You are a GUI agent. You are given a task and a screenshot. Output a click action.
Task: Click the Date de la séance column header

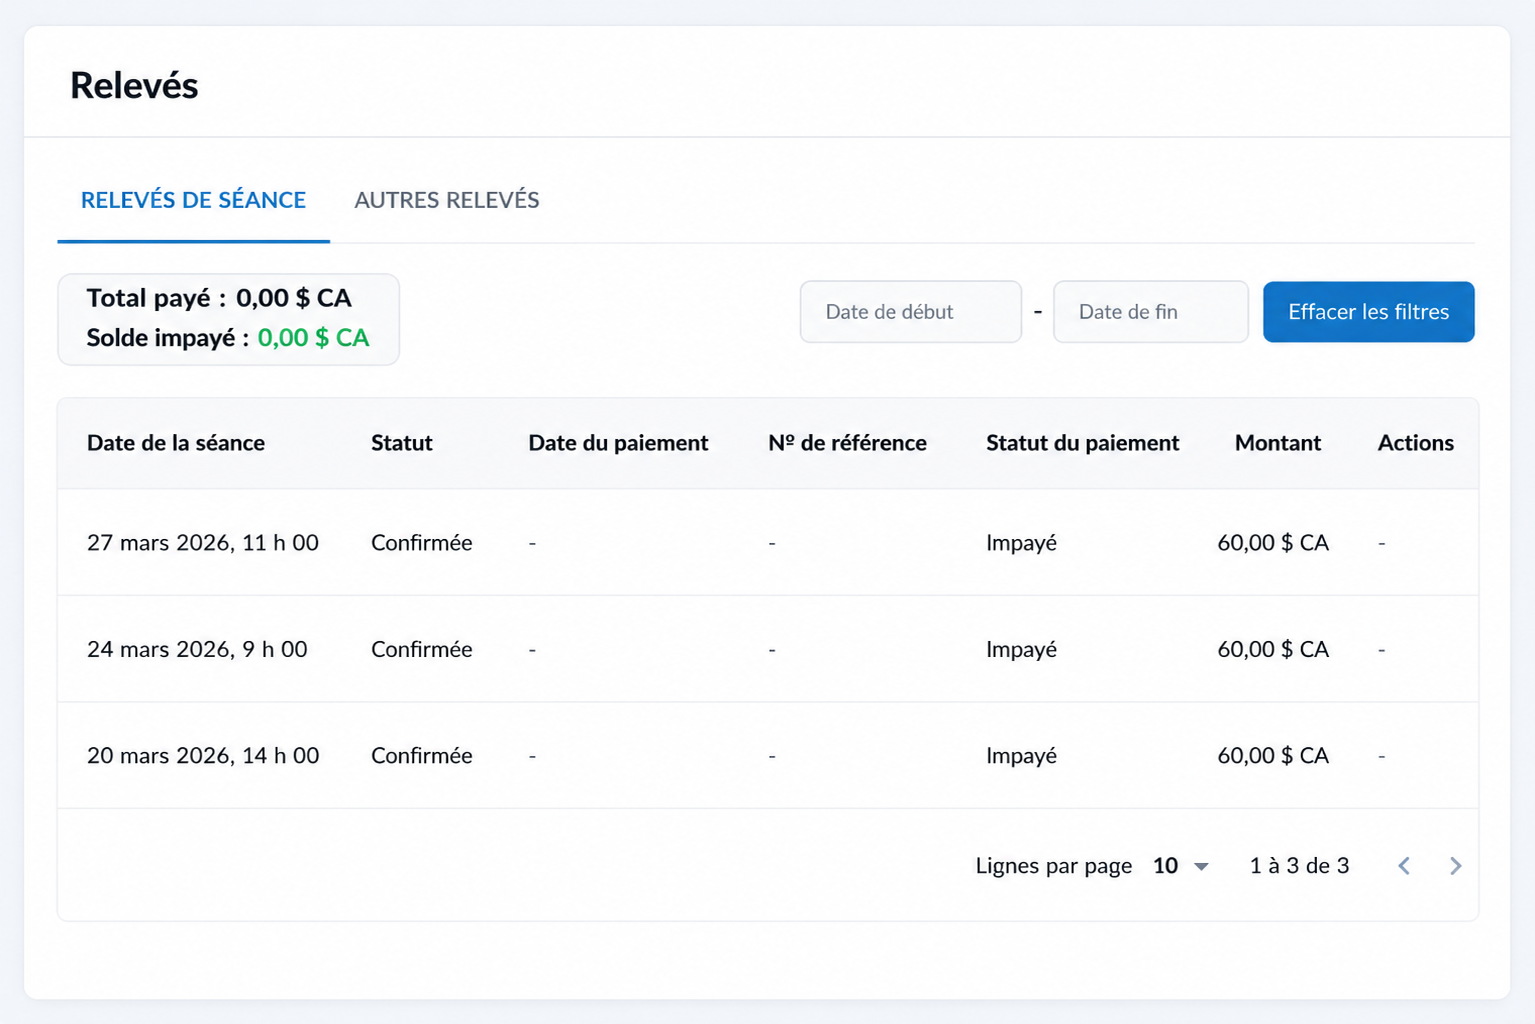(x=176, y=443)
